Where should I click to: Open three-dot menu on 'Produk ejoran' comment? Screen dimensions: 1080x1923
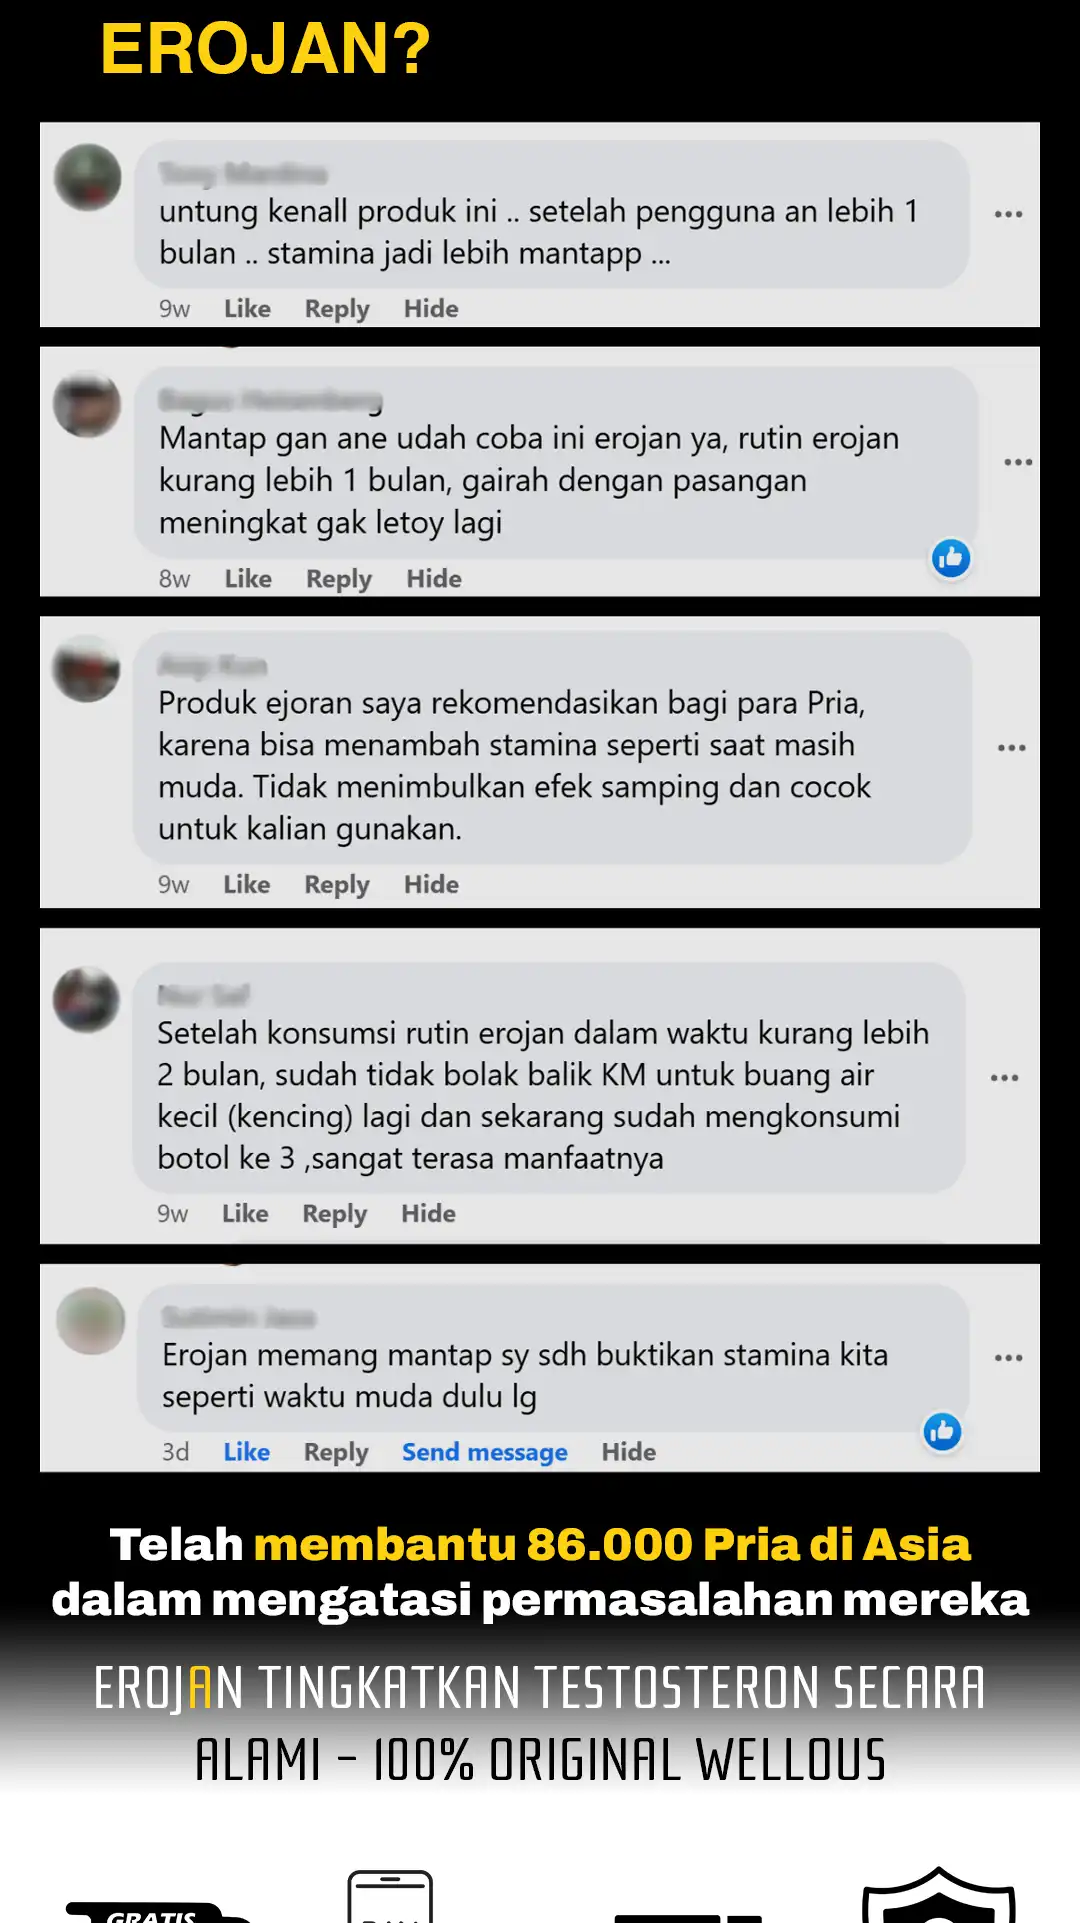pyautogui.click(x=1012, y=748)
